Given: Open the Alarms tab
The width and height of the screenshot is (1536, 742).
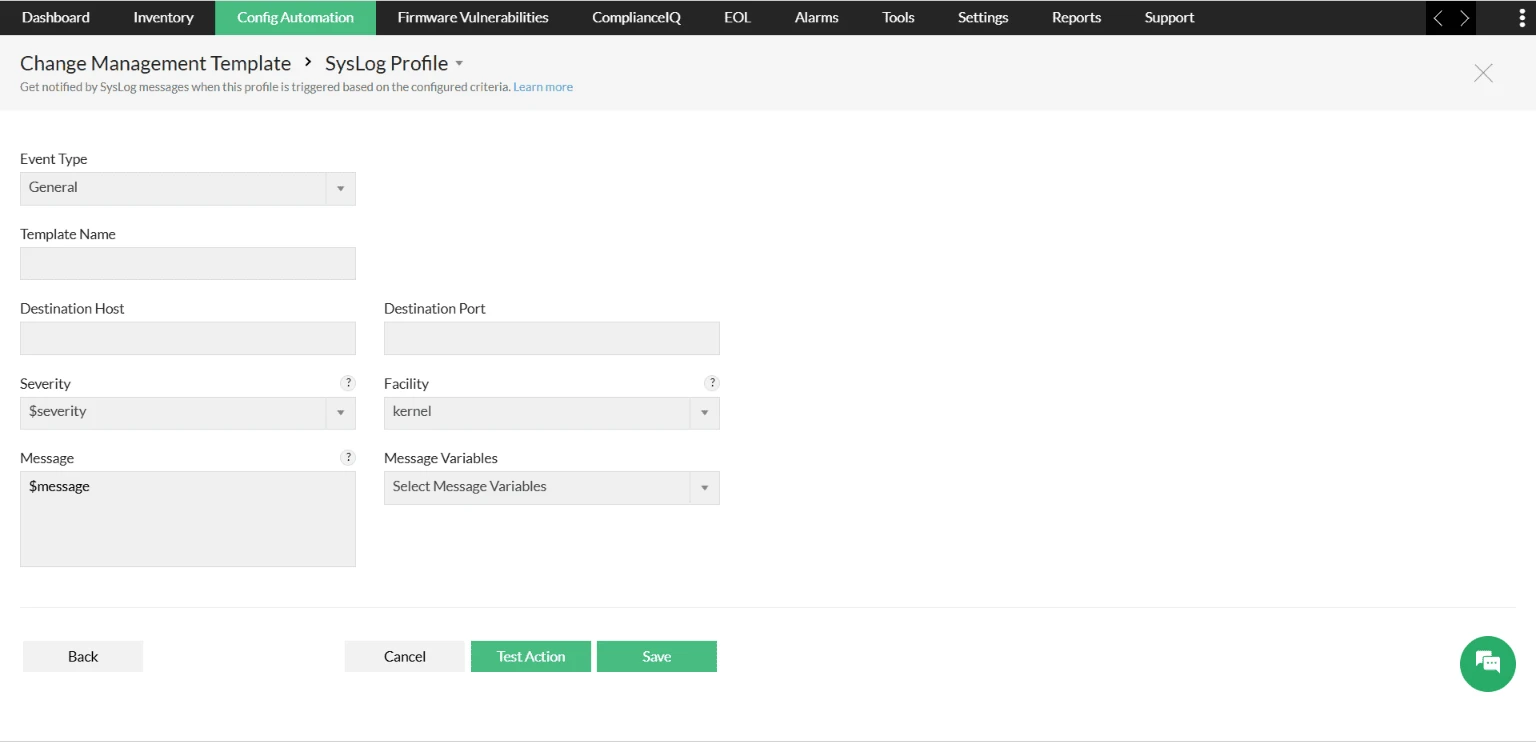Looking at the screenshot, I should [816, 18].
